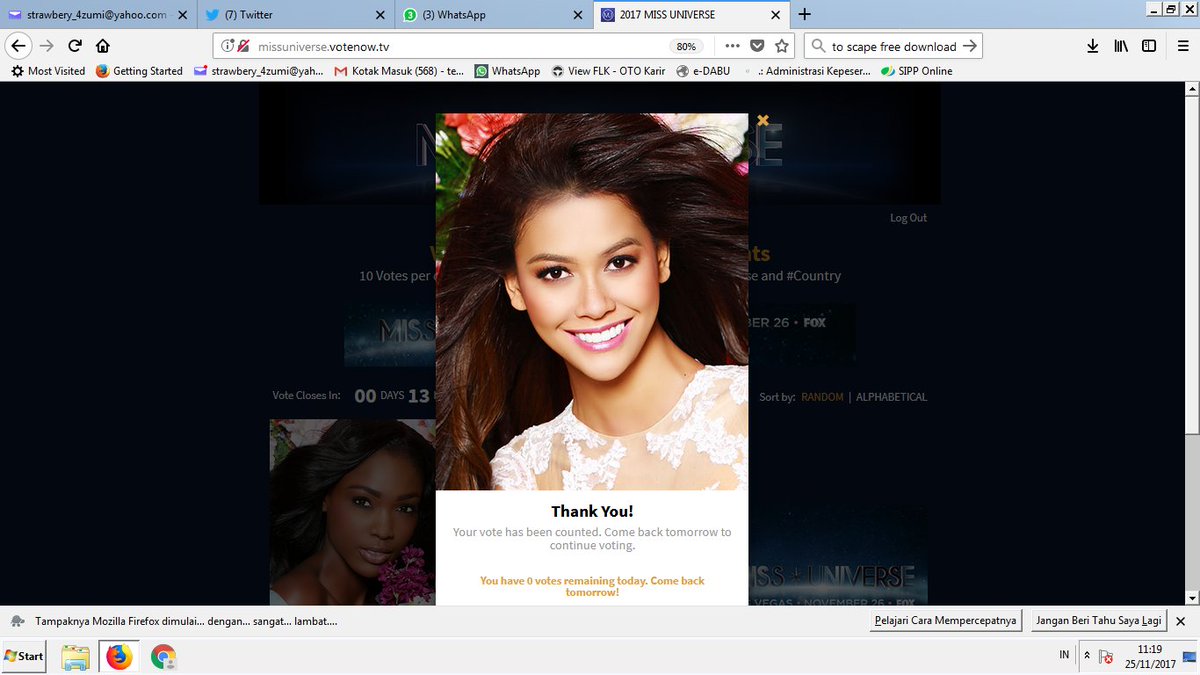This screenshot has height=675, width=1200.
Task: Close the WhatsApp tab
Action: [577, 15]
